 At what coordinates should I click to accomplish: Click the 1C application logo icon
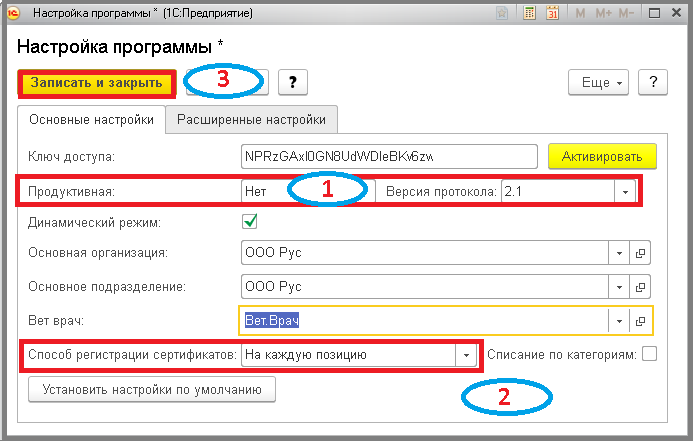click(x=13, y=13)
